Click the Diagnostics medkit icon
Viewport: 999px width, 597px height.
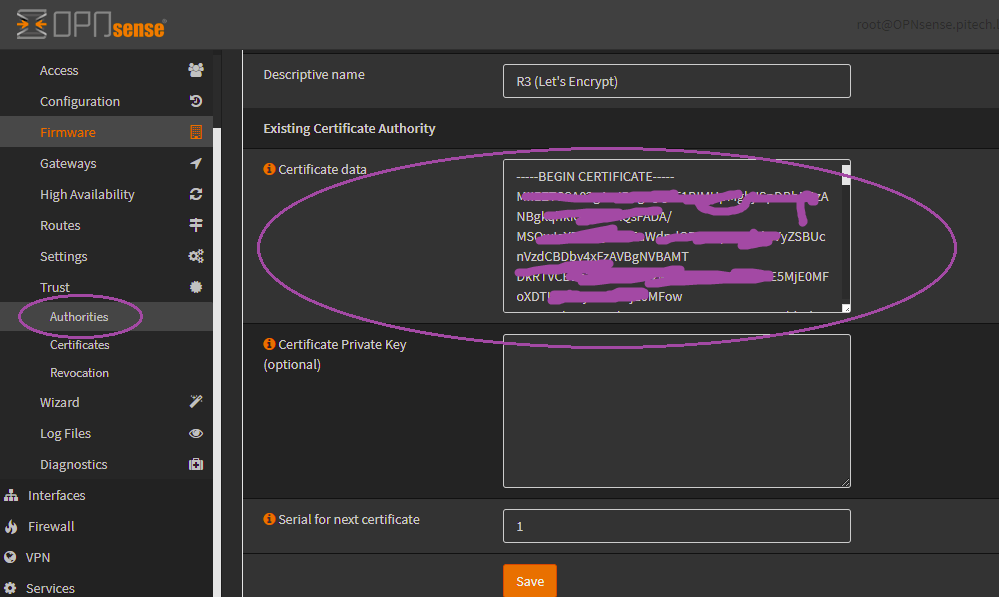(196, 464)
